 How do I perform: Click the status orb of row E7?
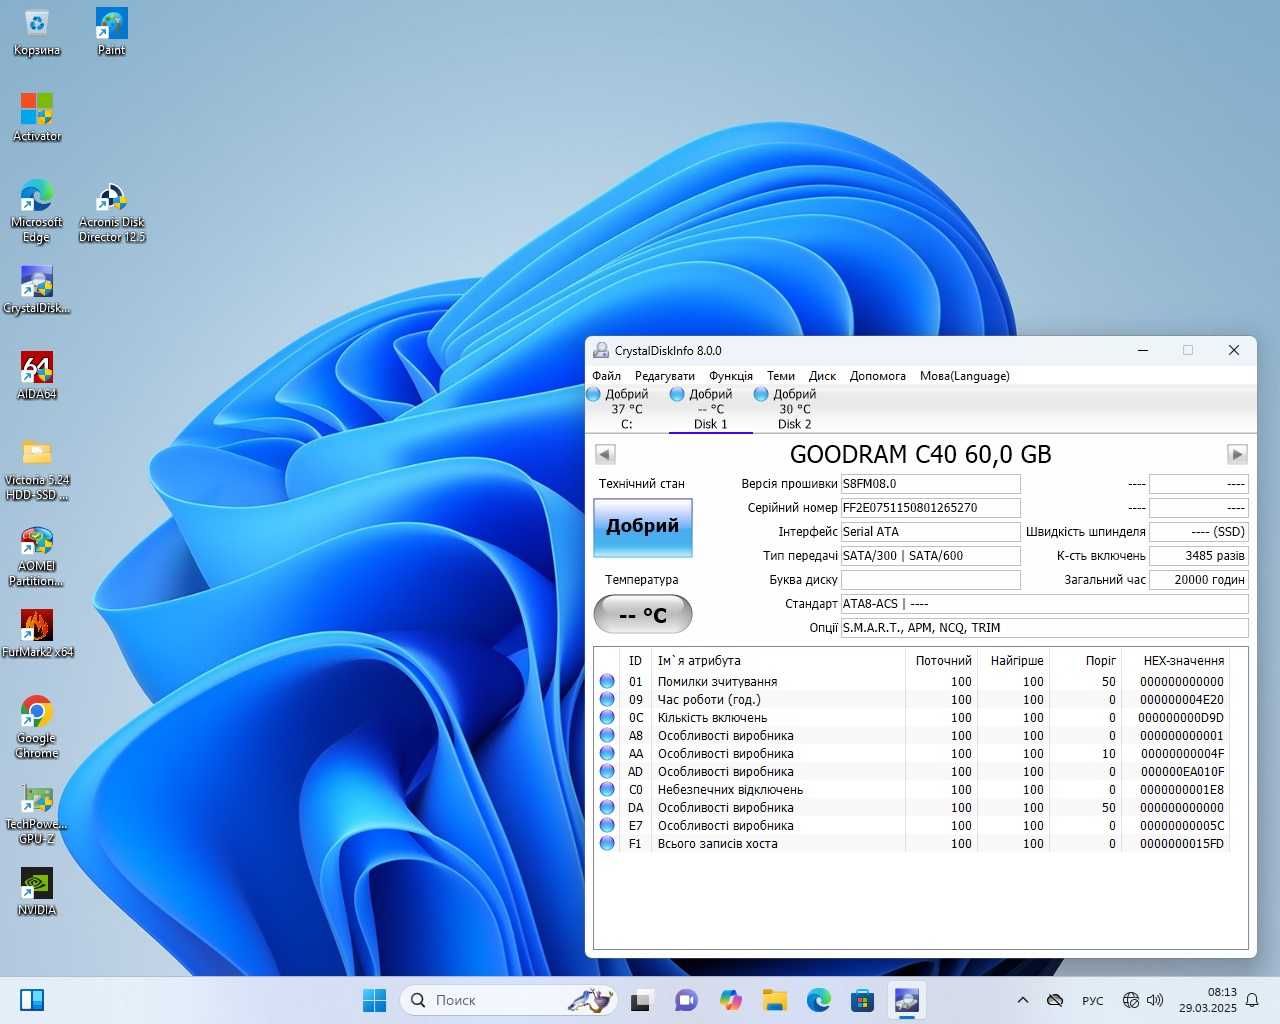[607, 826]
